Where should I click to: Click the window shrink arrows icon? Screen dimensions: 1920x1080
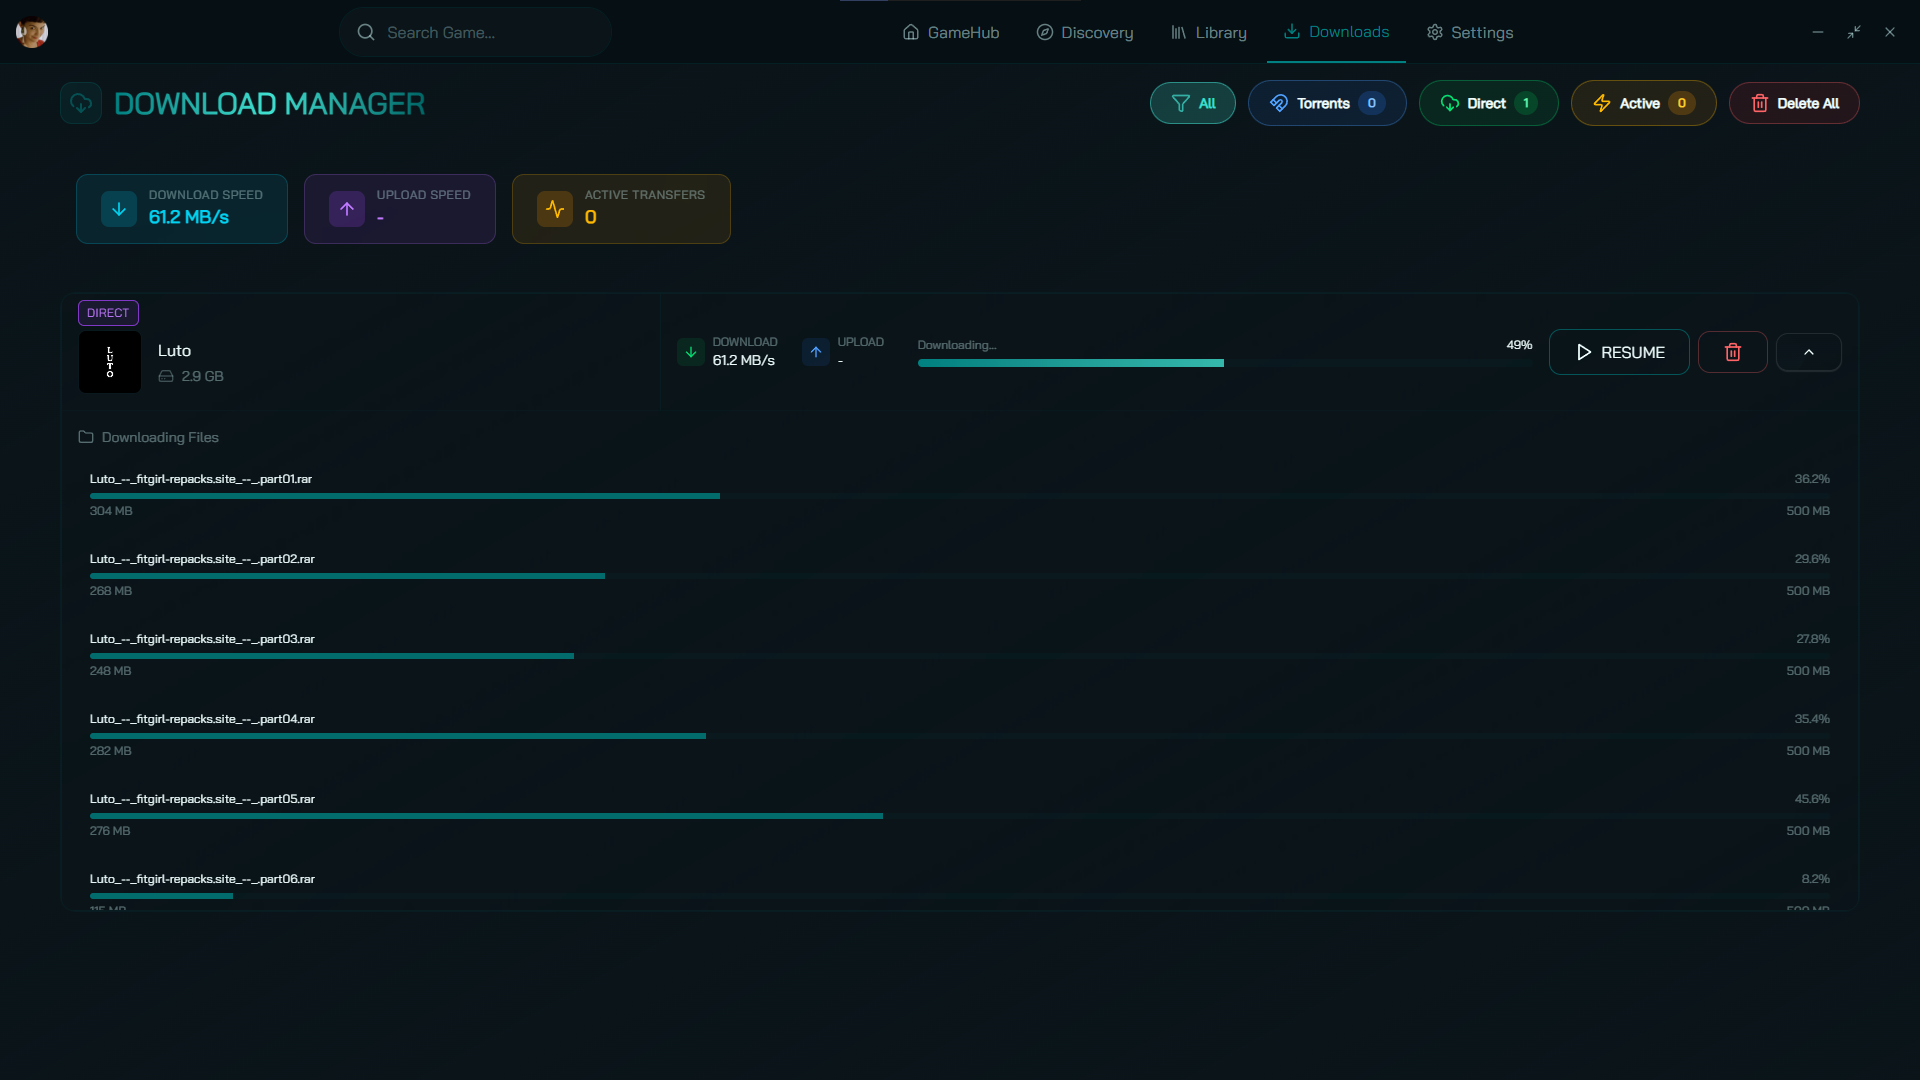click(1854, 32)
